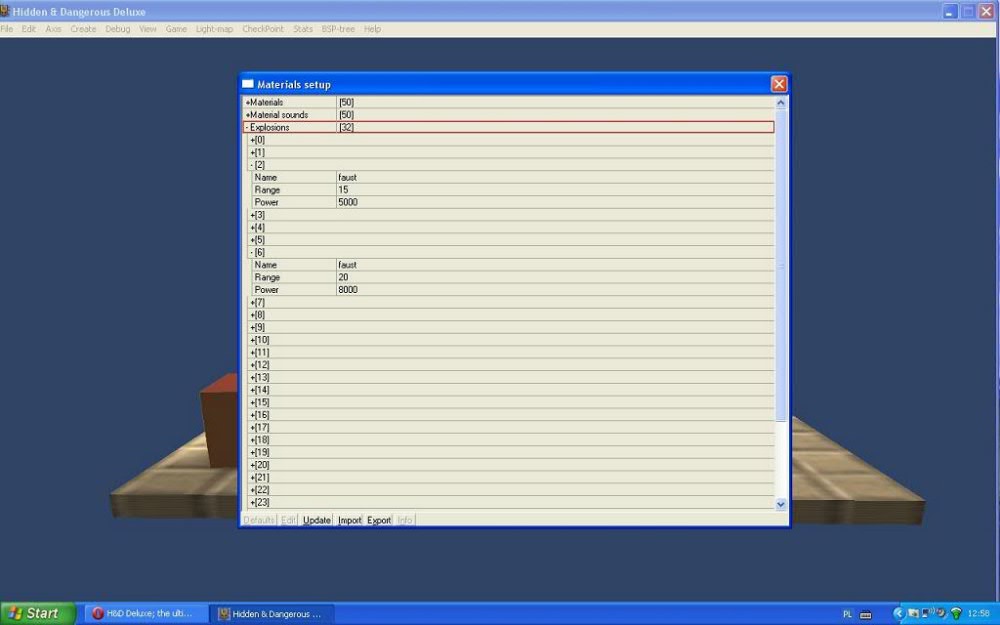Collapse the Explosions node

247,128
